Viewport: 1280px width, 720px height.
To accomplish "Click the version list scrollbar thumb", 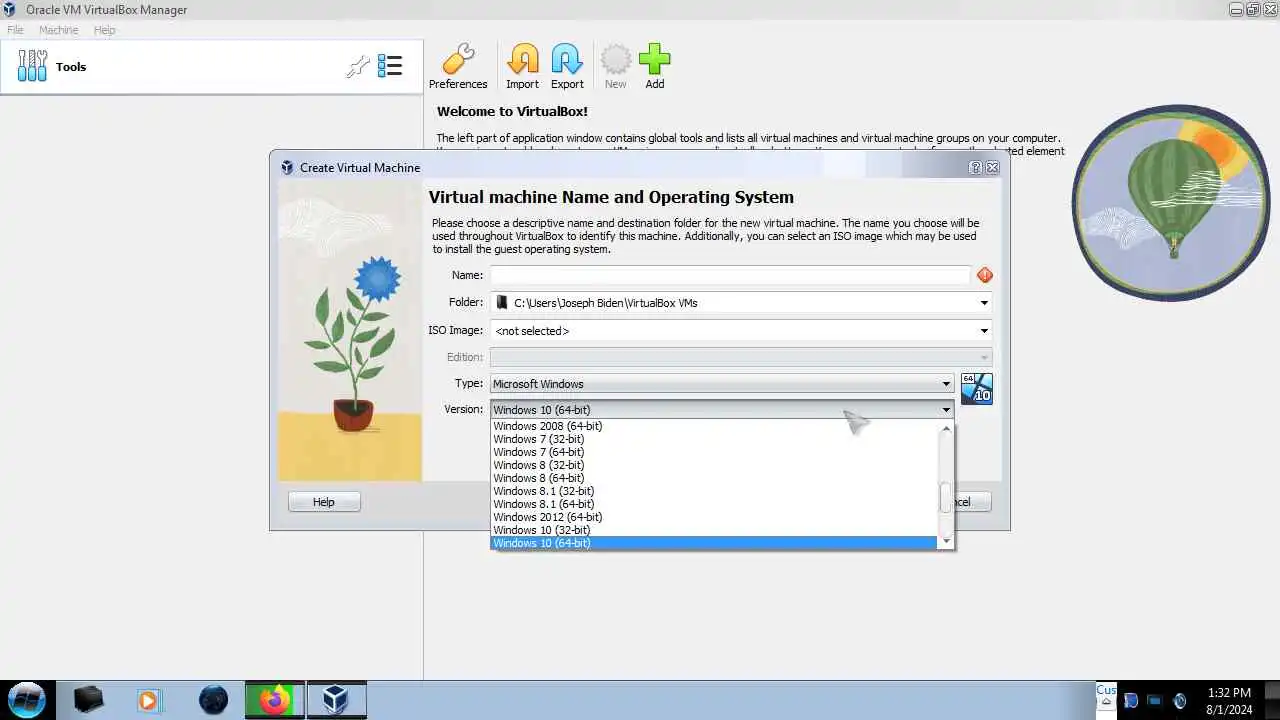I will (946, 497).
